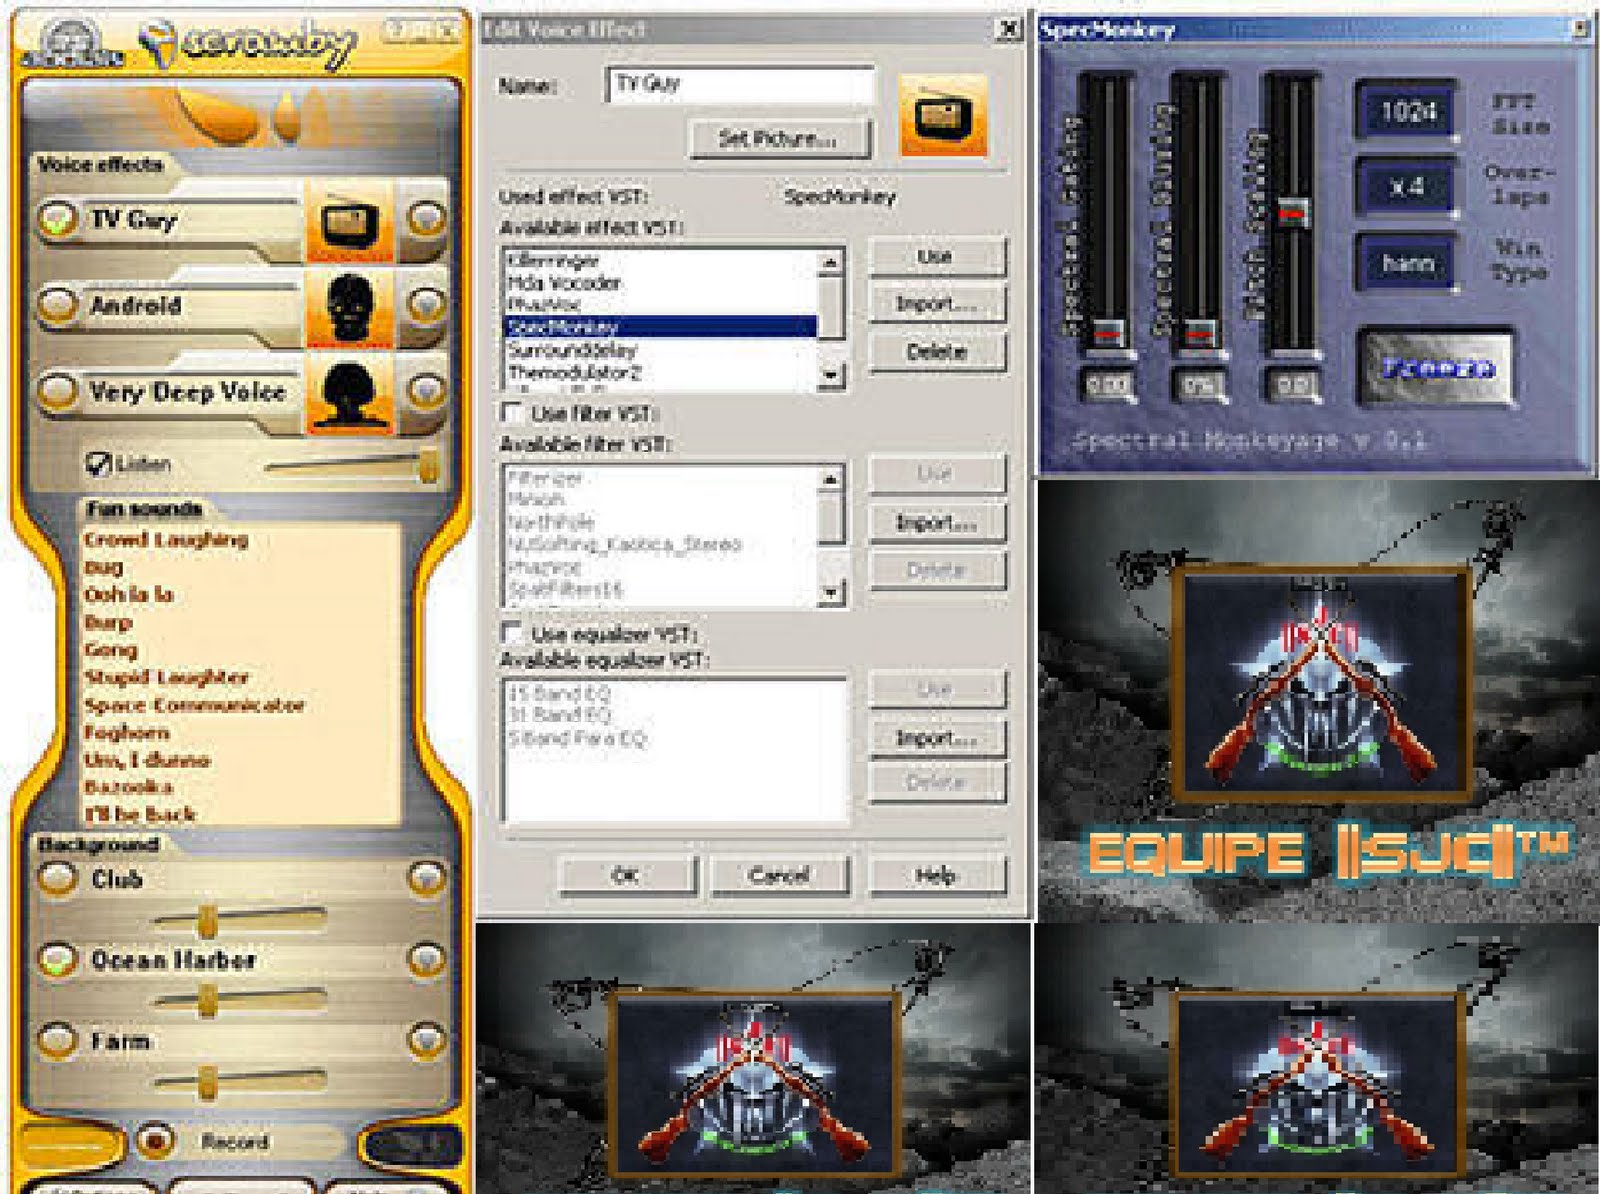Viewport: 1600px width, 1194px height.
Task: Click the Set Picture button
Action: [x=779, y=138]
